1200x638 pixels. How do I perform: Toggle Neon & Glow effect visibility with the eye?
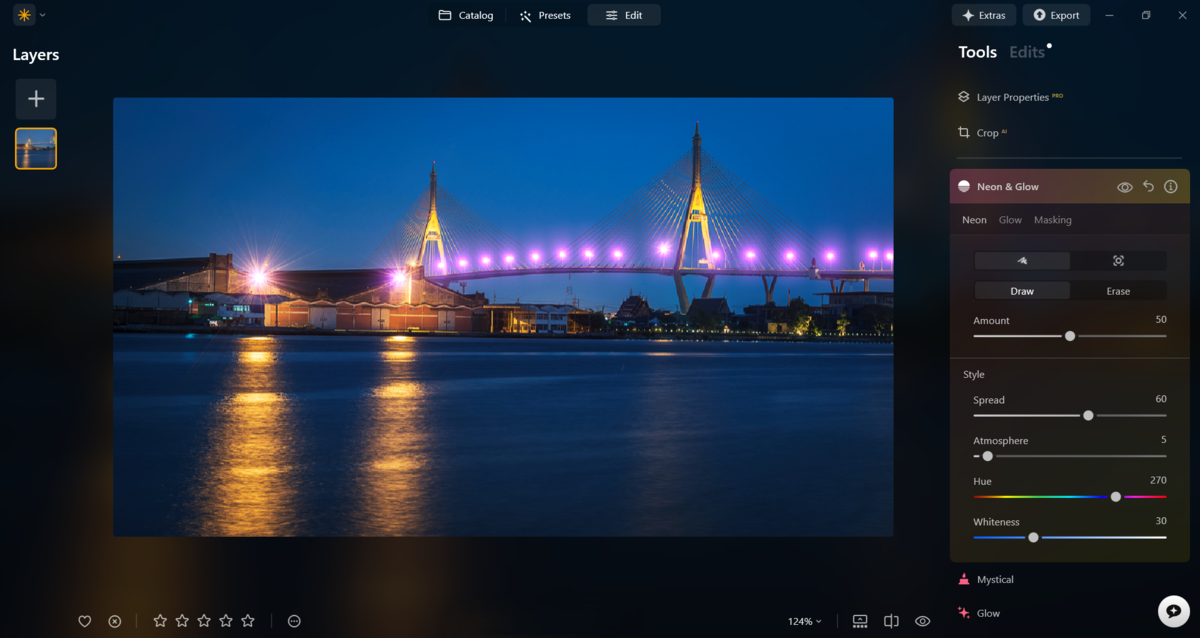pyautogui.click(x=1124, y=186)
